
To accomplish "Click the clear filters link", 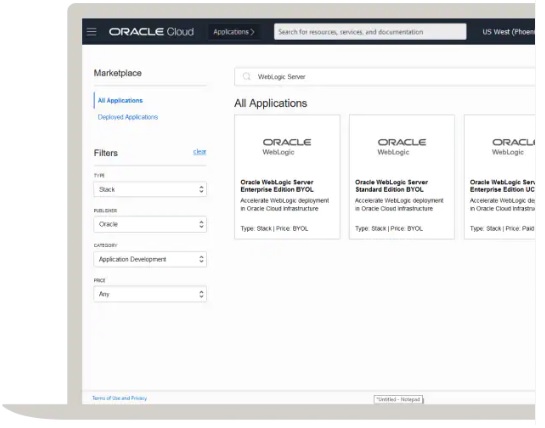I will [x=200, y=152].
